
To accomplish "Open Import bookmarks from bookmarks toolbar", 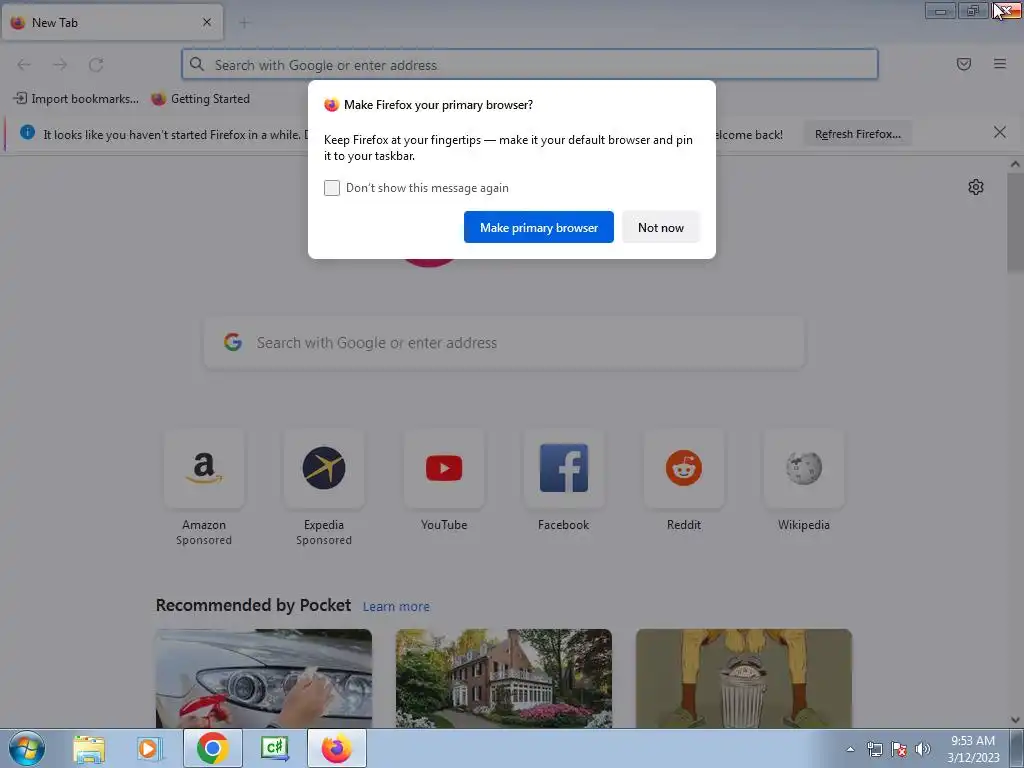I will (76, 99).
